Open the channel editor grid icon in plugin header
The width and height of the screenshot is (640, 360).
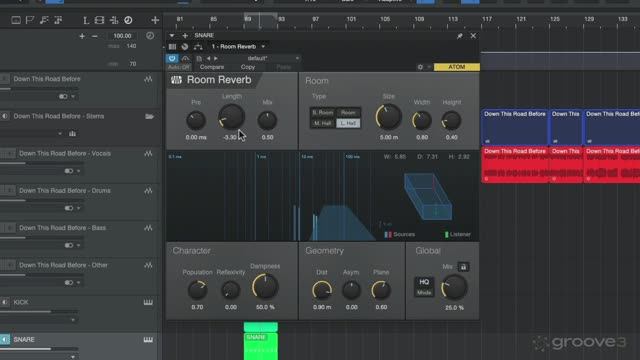[x=172, y=47]
